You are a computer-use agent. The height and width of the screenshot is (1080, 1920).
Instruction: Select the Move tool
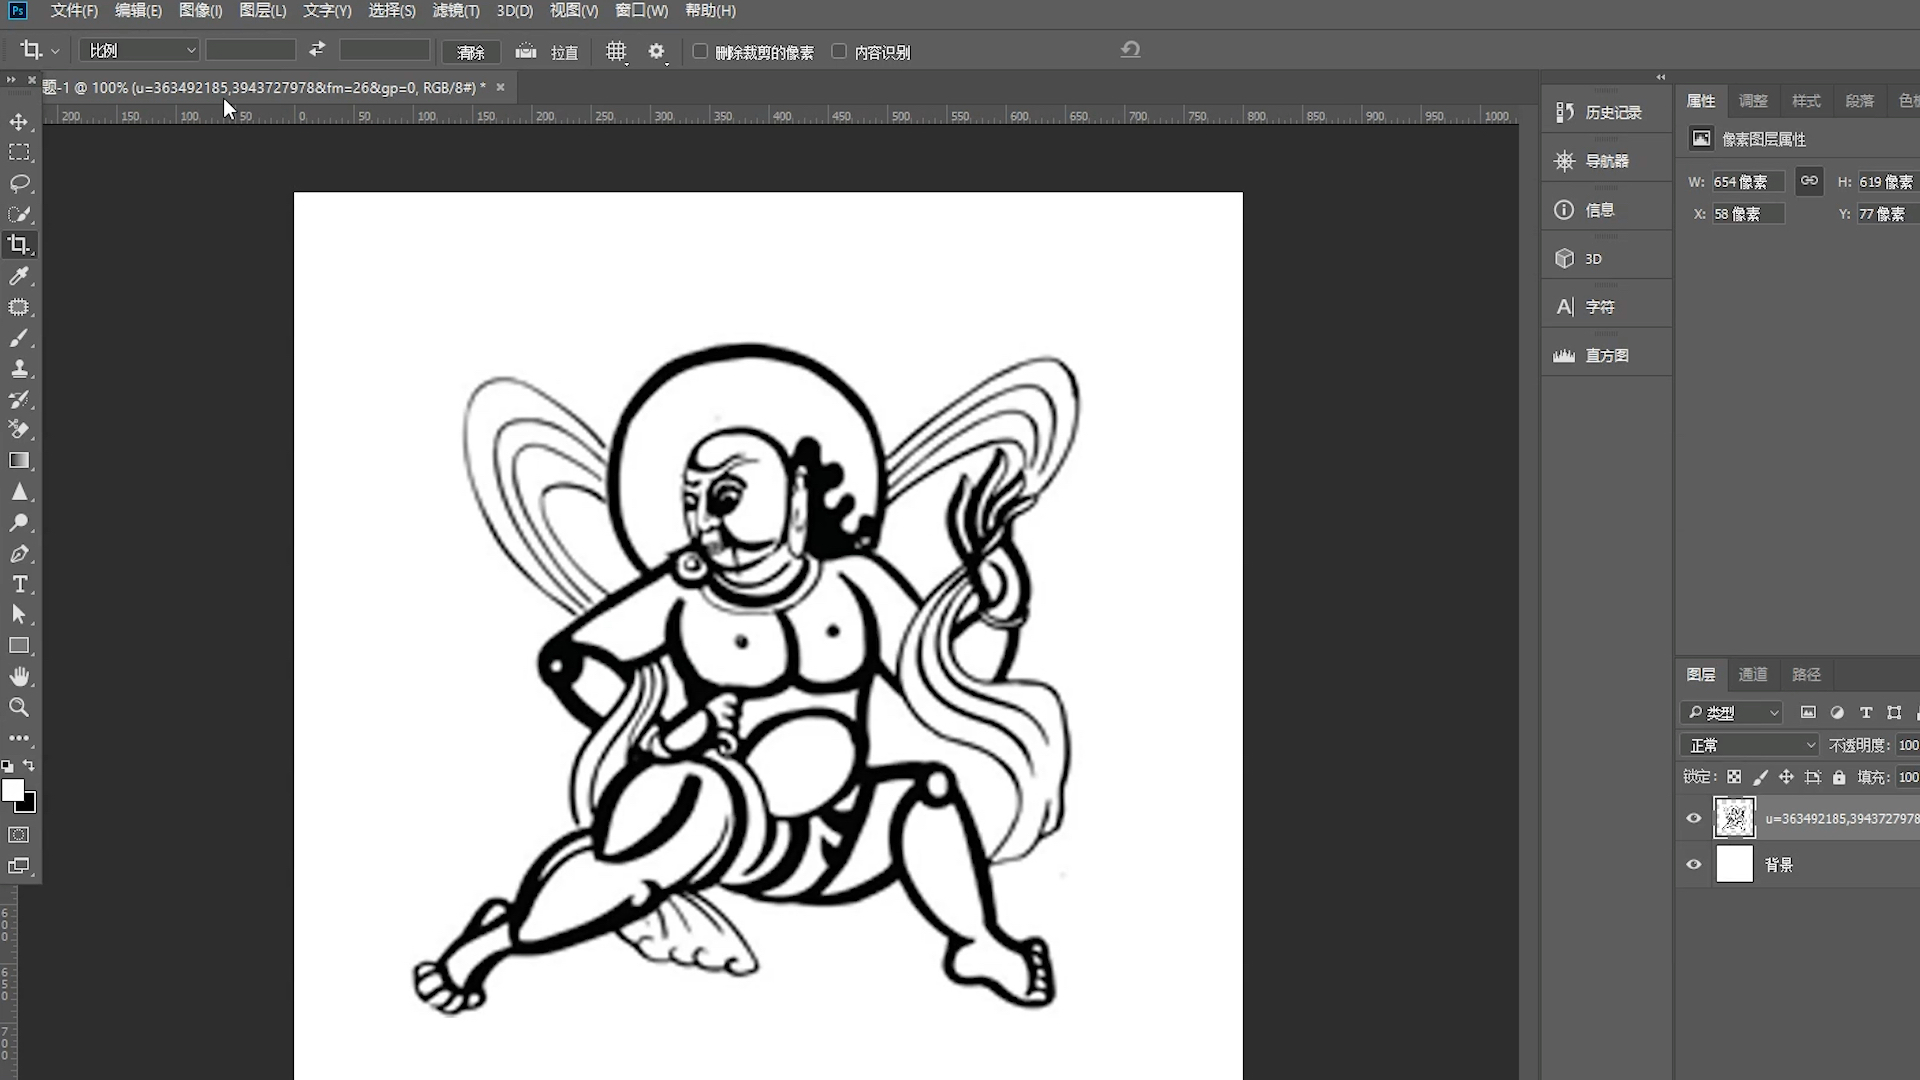coord(19,122)
